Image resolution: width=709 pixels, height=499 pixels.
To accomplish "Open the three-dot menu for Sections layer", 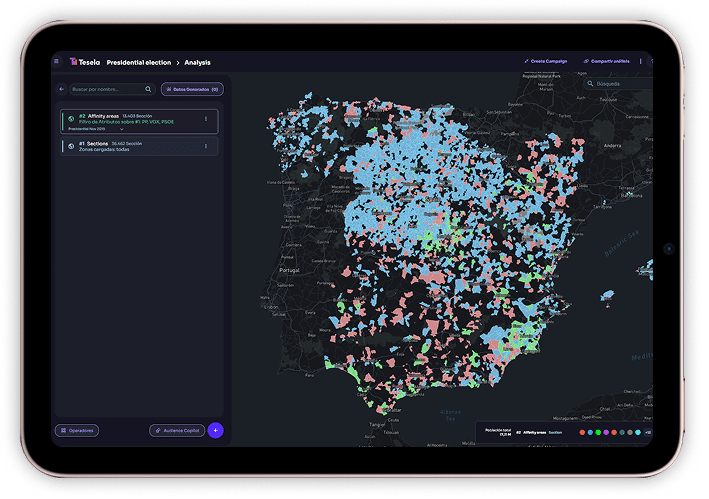I will (x=206, y=145).
